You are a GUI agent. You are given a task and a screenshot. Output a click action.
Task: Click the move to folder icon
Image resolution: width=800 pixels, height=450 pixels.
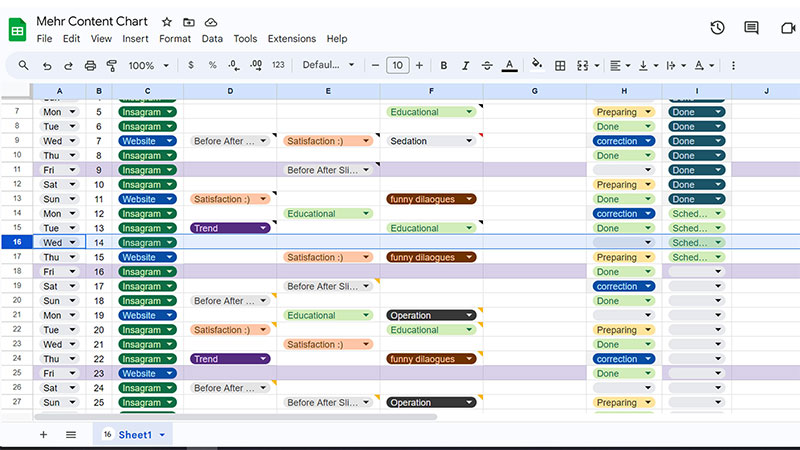coord(189,22)
